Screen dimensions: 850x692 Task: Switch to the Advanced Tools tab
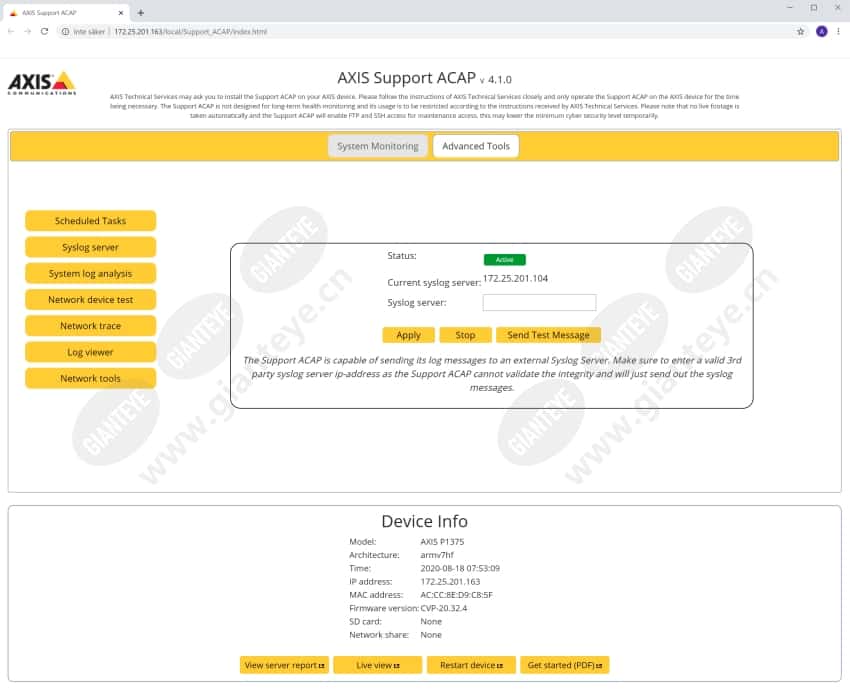[x=476, y=146]
